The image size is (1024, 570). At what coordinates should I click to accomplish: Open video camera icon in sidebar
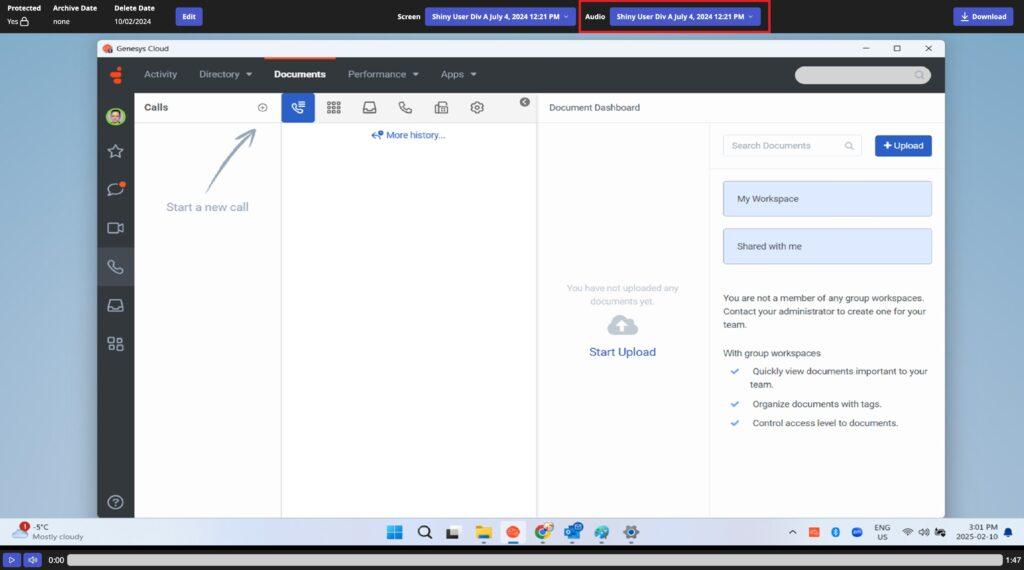pyautogui.click(x=115, y=228)
